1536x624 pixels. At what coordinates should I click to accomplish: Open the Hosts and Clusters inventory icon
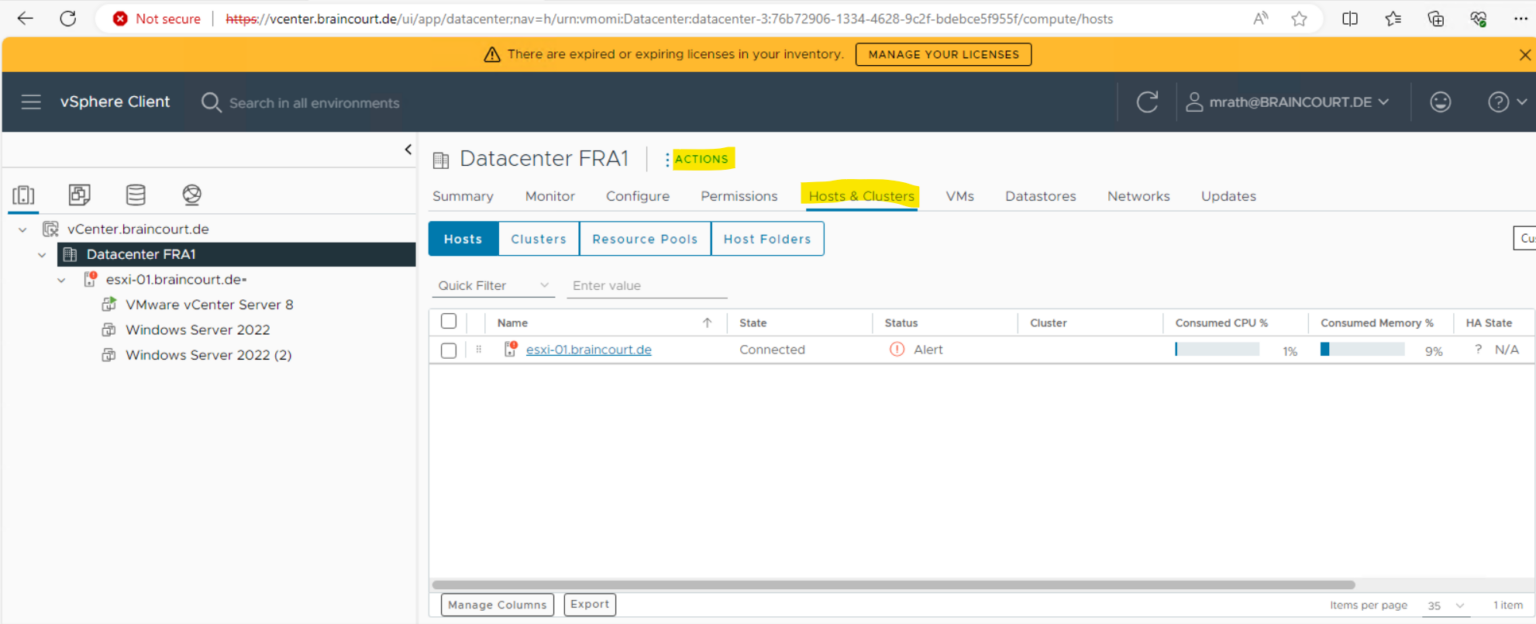[x=24, y=195]
